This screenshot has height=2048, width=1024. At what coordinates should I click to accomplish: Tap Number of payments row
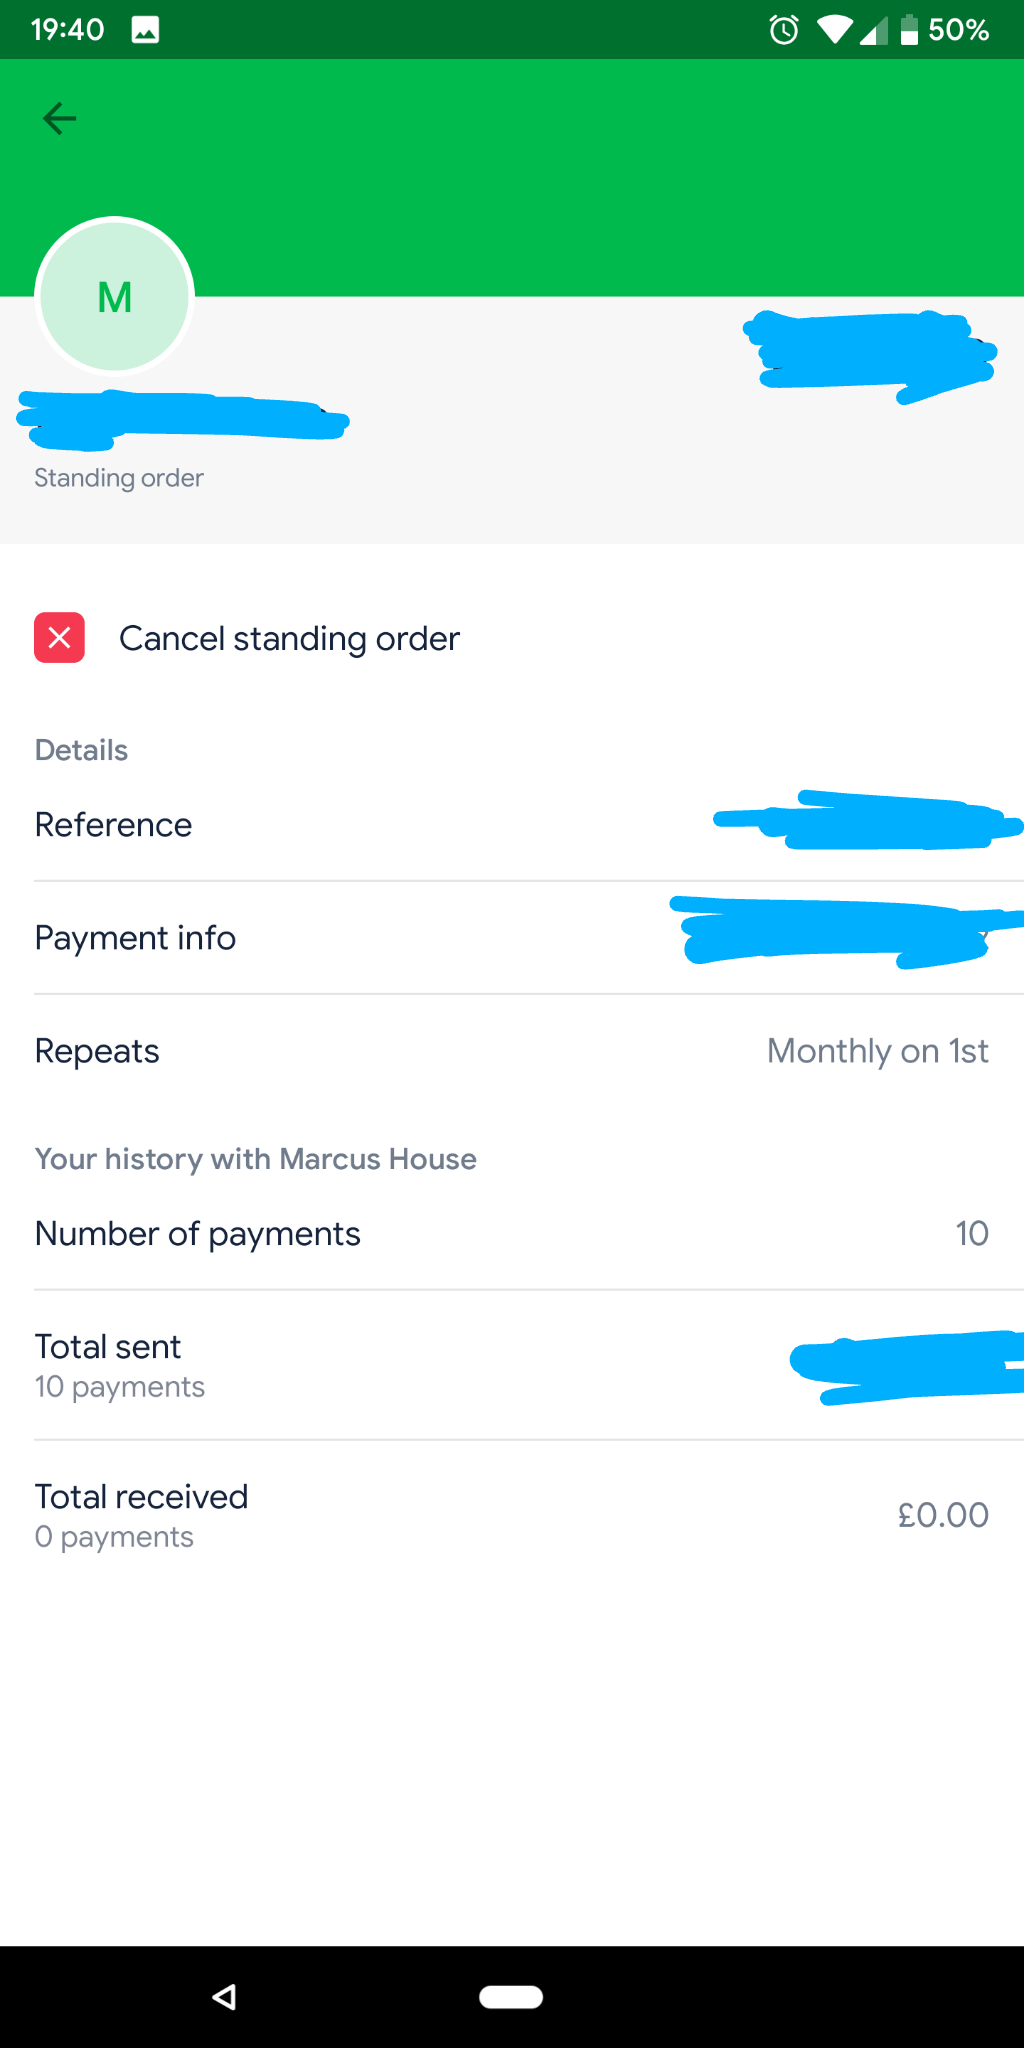(x=512, y=1233)
